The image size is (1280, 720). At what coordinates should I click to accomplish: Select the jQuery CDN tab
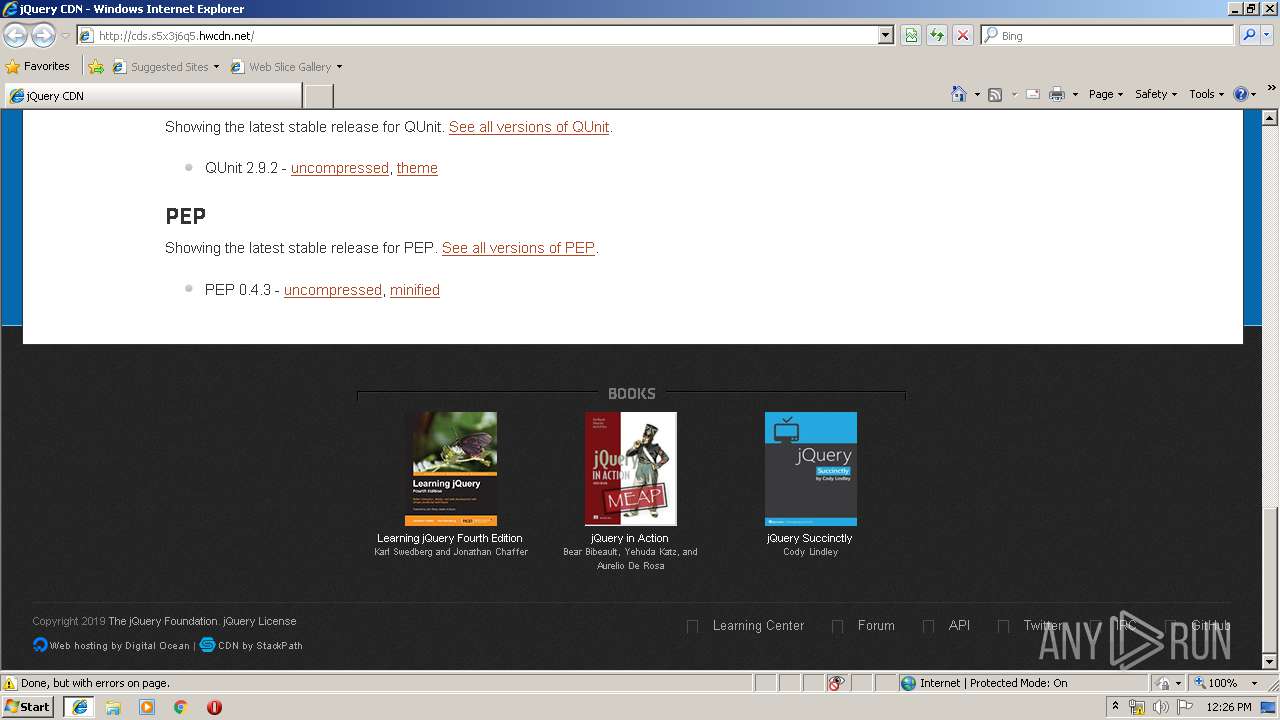pyautogui.click(x=153, y=96)
